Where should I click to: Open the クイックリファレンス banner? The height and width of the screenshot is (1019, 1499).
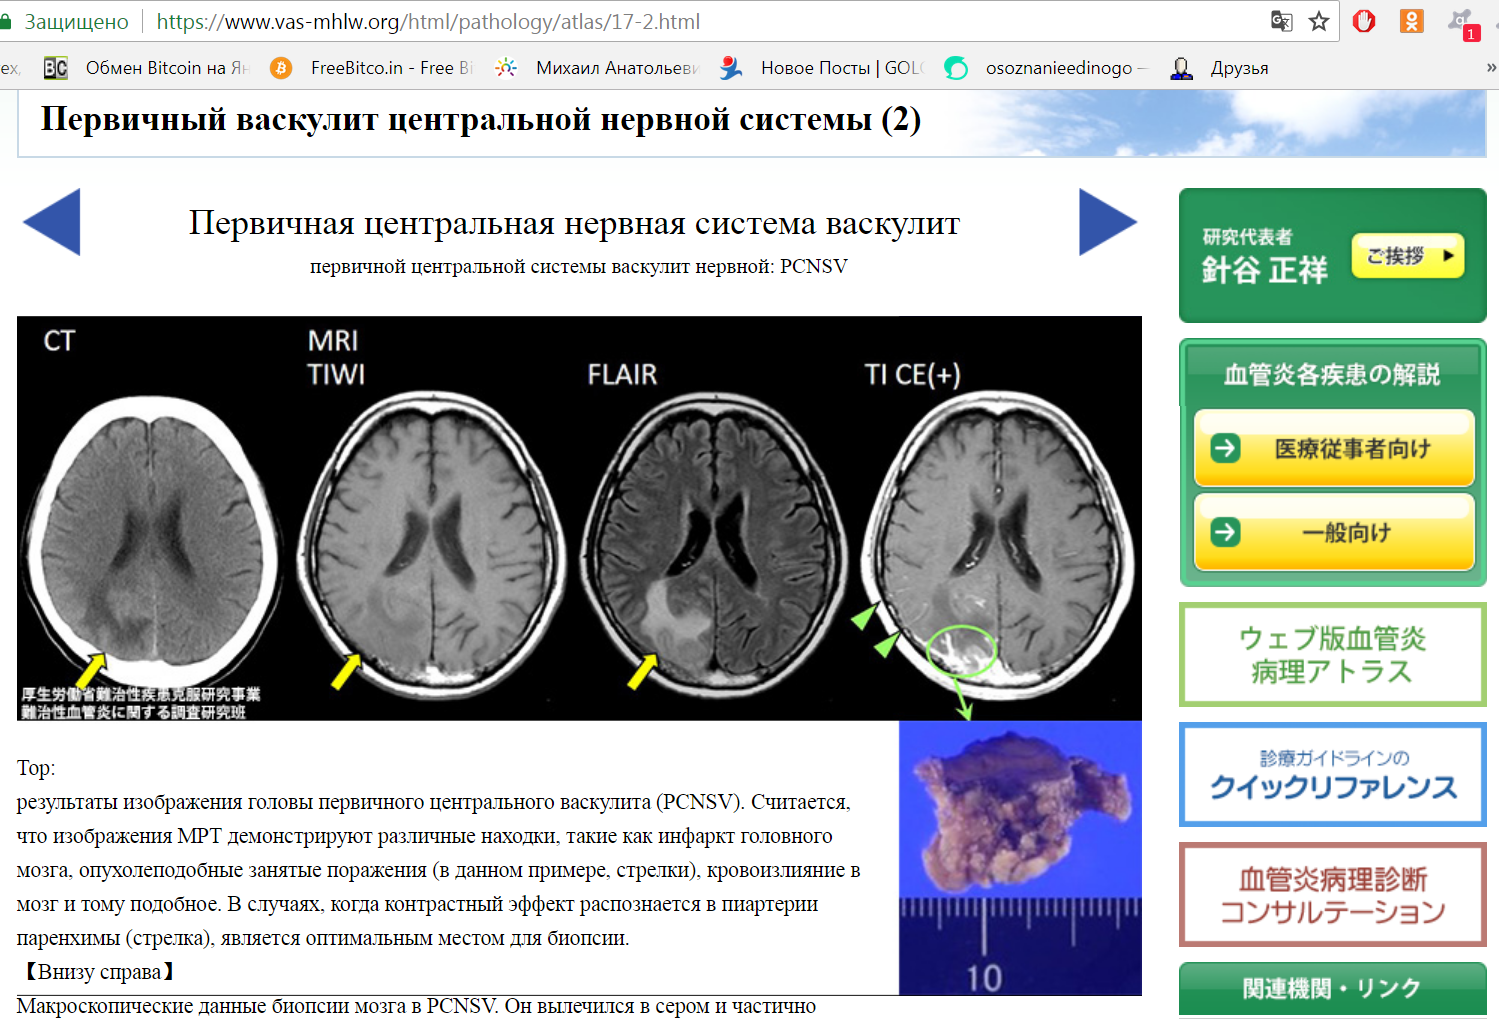click(x=1333, y=775)
